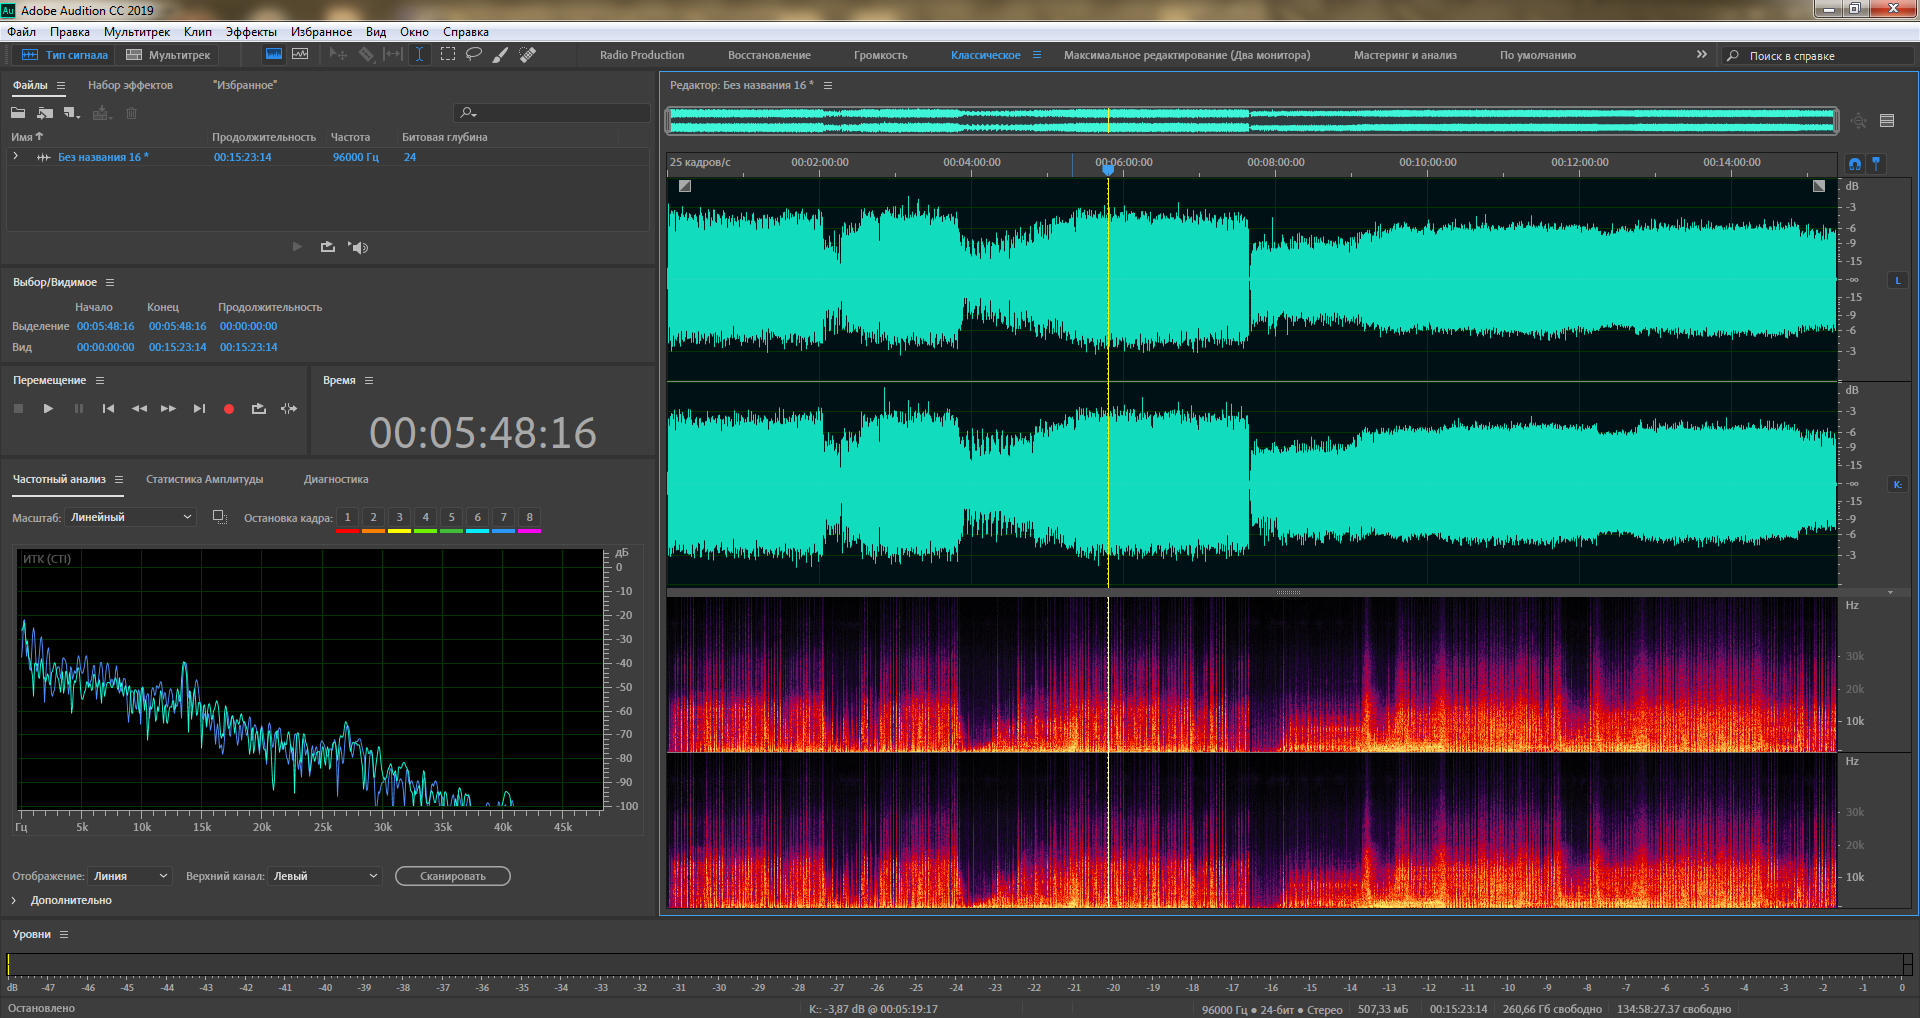Screen dimensions: 1920x1018
Task: Toggle loop playback in transport panel
Action: tap(259, 409)
